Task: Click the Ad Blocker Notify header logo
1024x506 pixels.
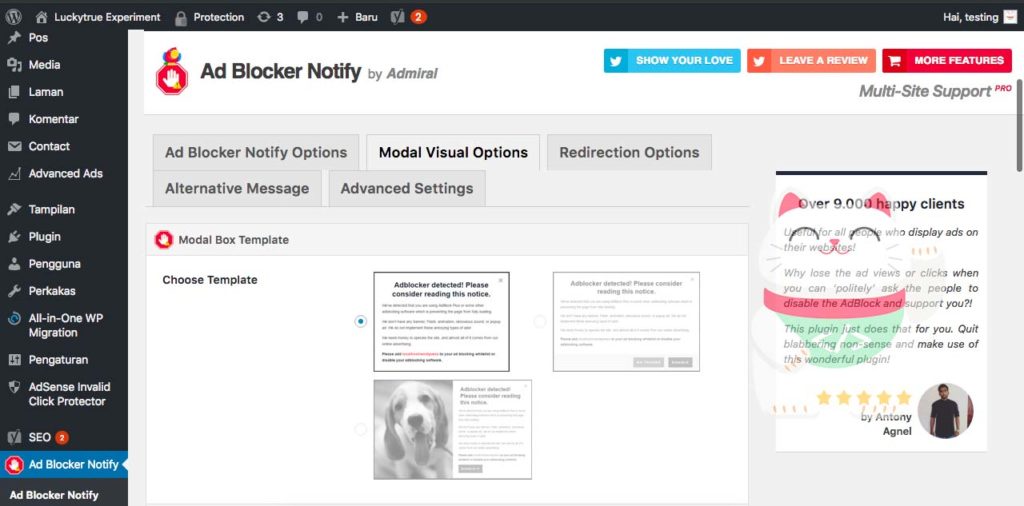Action: [172, 71]
